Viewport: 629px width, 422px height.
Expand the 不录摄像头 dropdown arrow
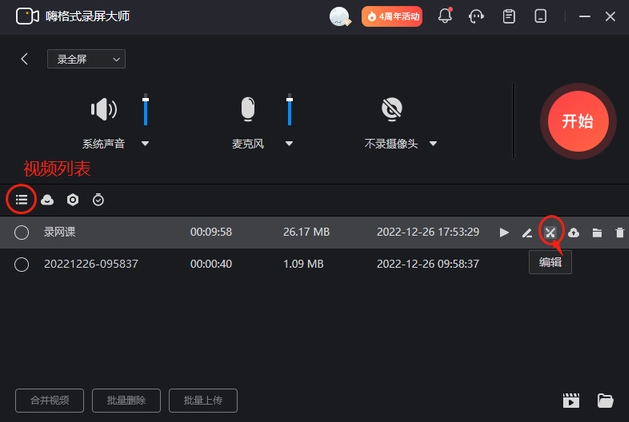pos(433,143)
